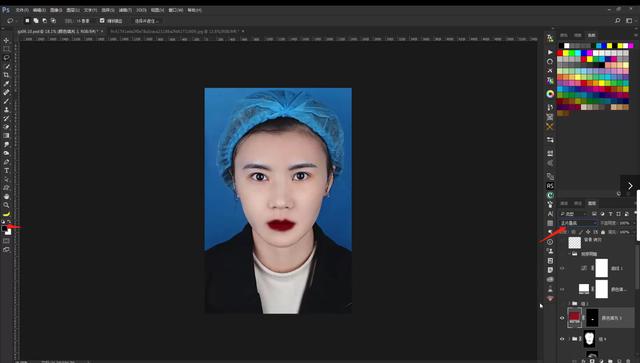Screen dimensions: 640x363
Task: Select the Eraser tool
Action: click(x=6, y=127)
